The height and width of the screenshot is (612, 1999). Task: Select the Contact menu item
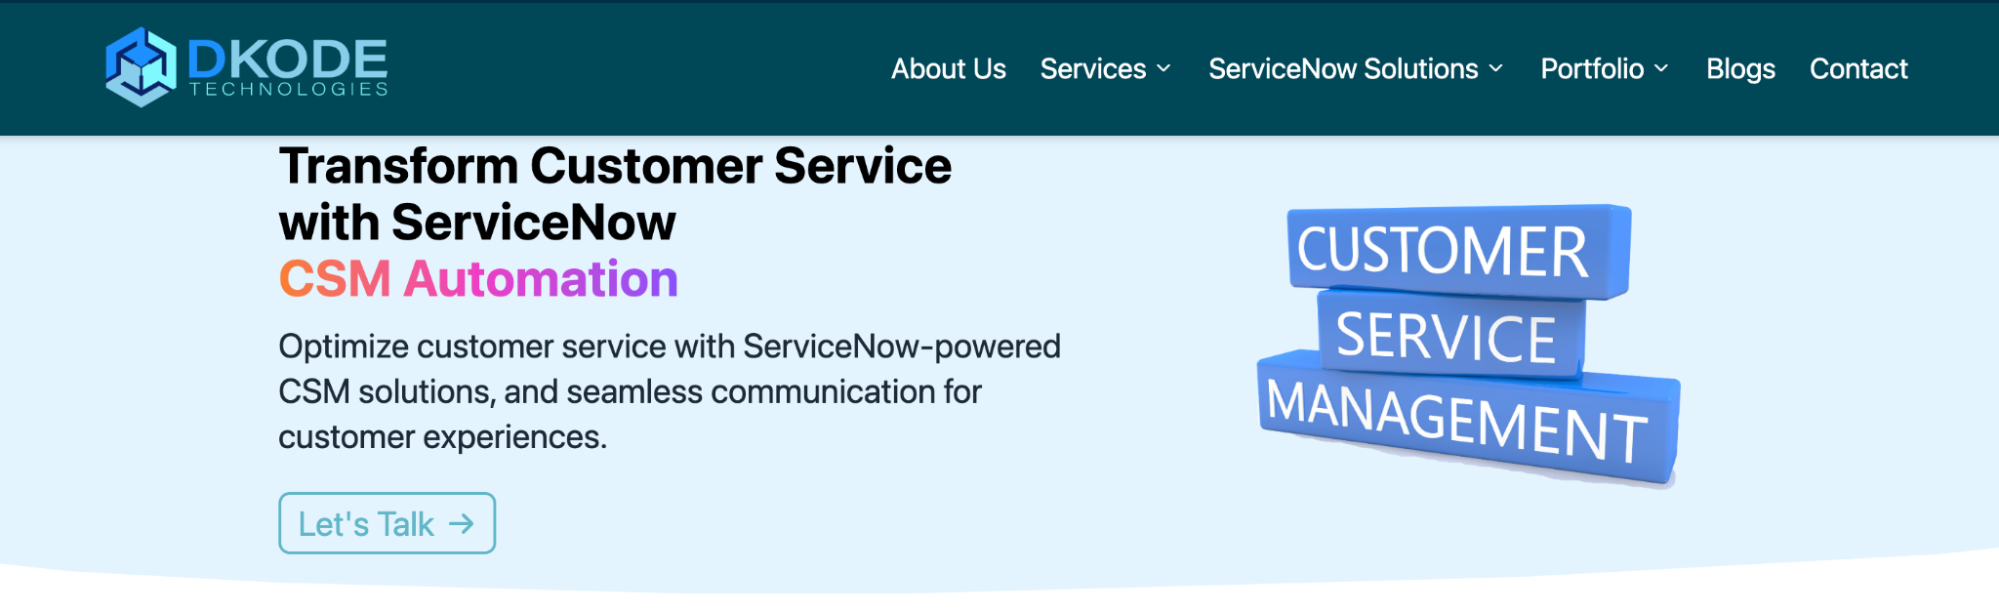1858,68
